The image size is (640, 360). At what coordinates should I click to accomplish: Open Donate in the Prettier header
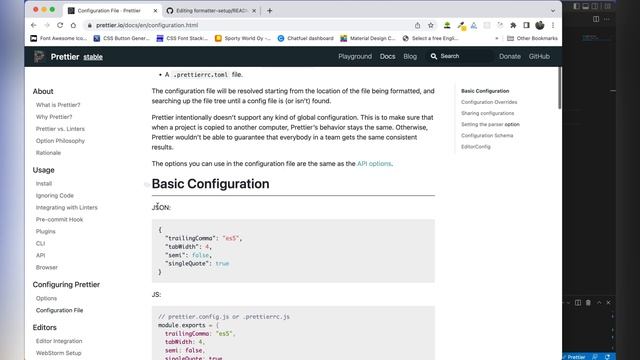[510, 56]
